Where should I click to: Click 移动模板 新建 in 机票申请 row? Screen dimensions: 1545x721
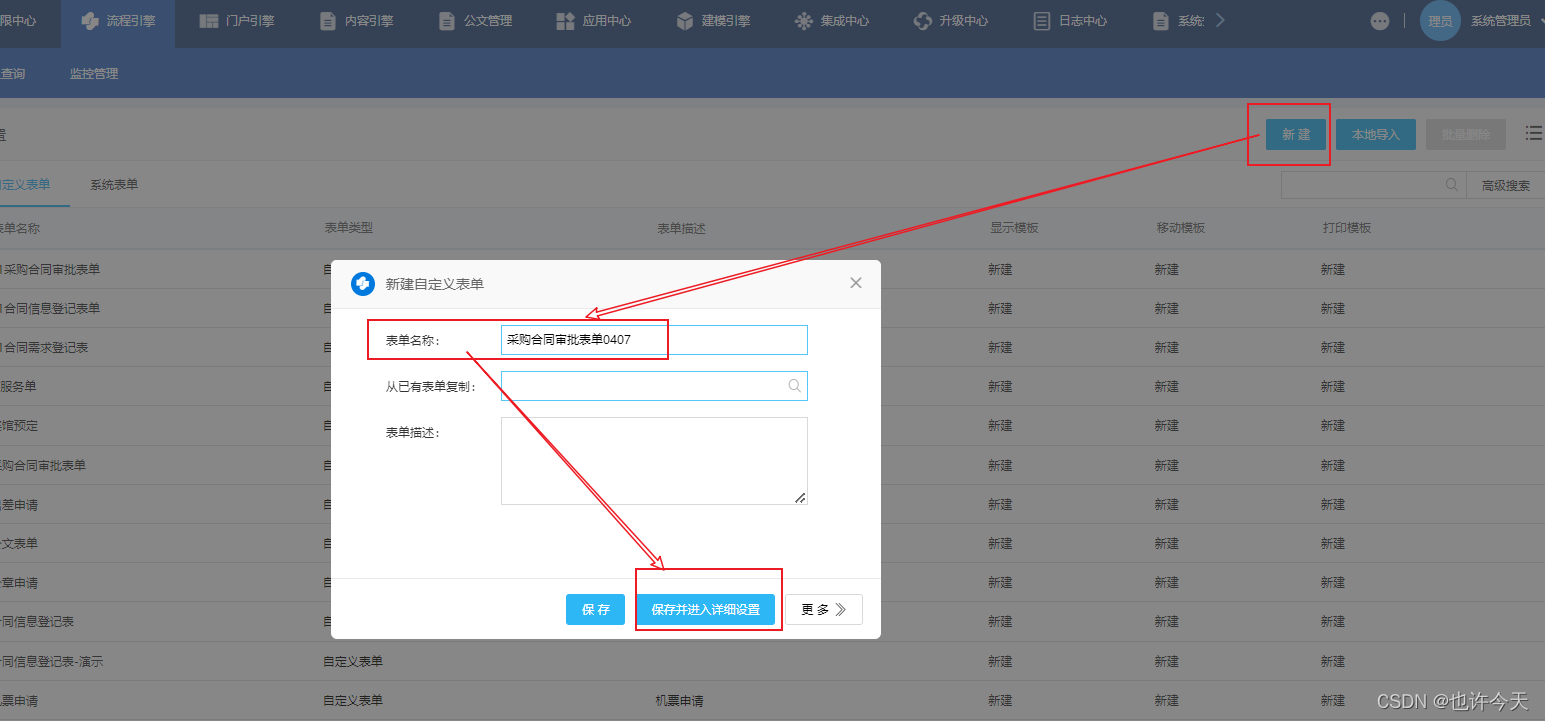click(1167, 701)
